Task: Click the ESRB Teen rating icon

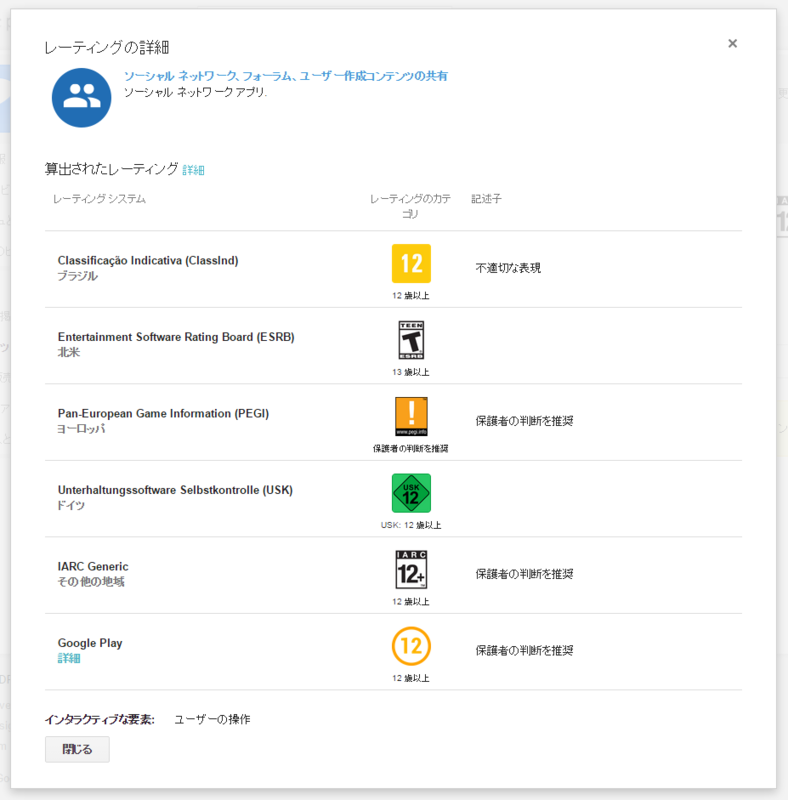Action: pyautogui.click(x=411, y=340)
